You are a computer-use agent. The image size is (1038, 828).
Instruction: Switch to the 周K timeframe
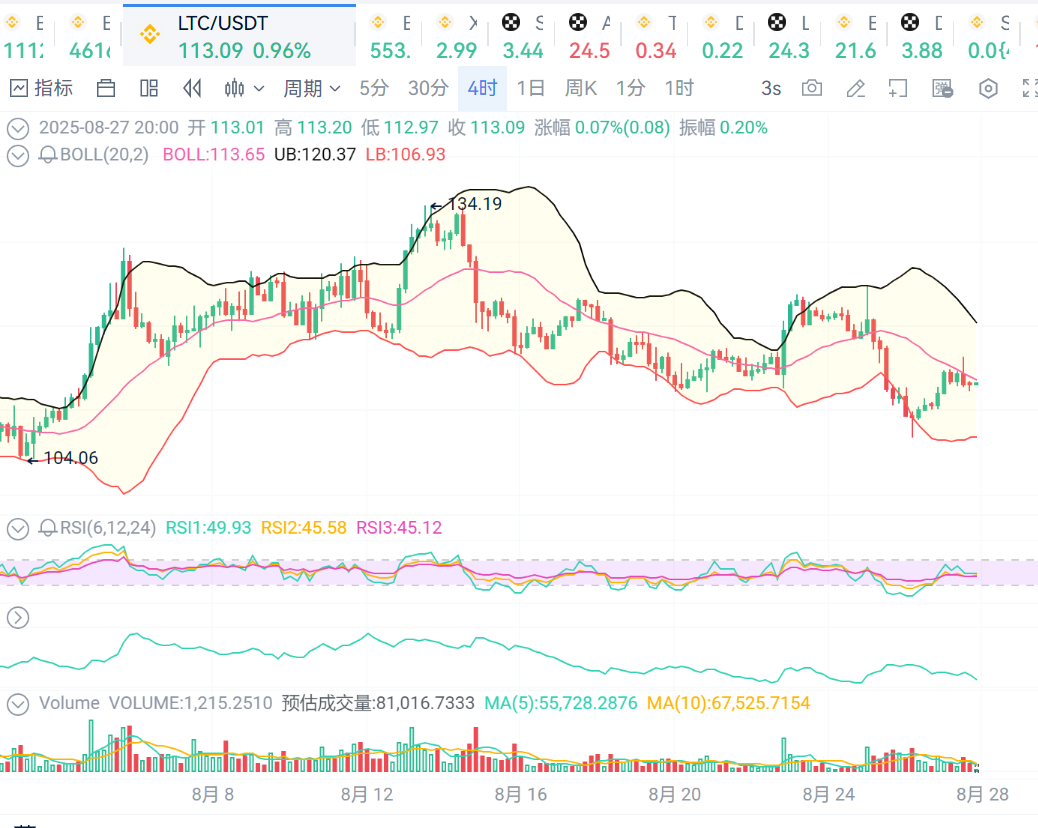(x=581, y=88)
